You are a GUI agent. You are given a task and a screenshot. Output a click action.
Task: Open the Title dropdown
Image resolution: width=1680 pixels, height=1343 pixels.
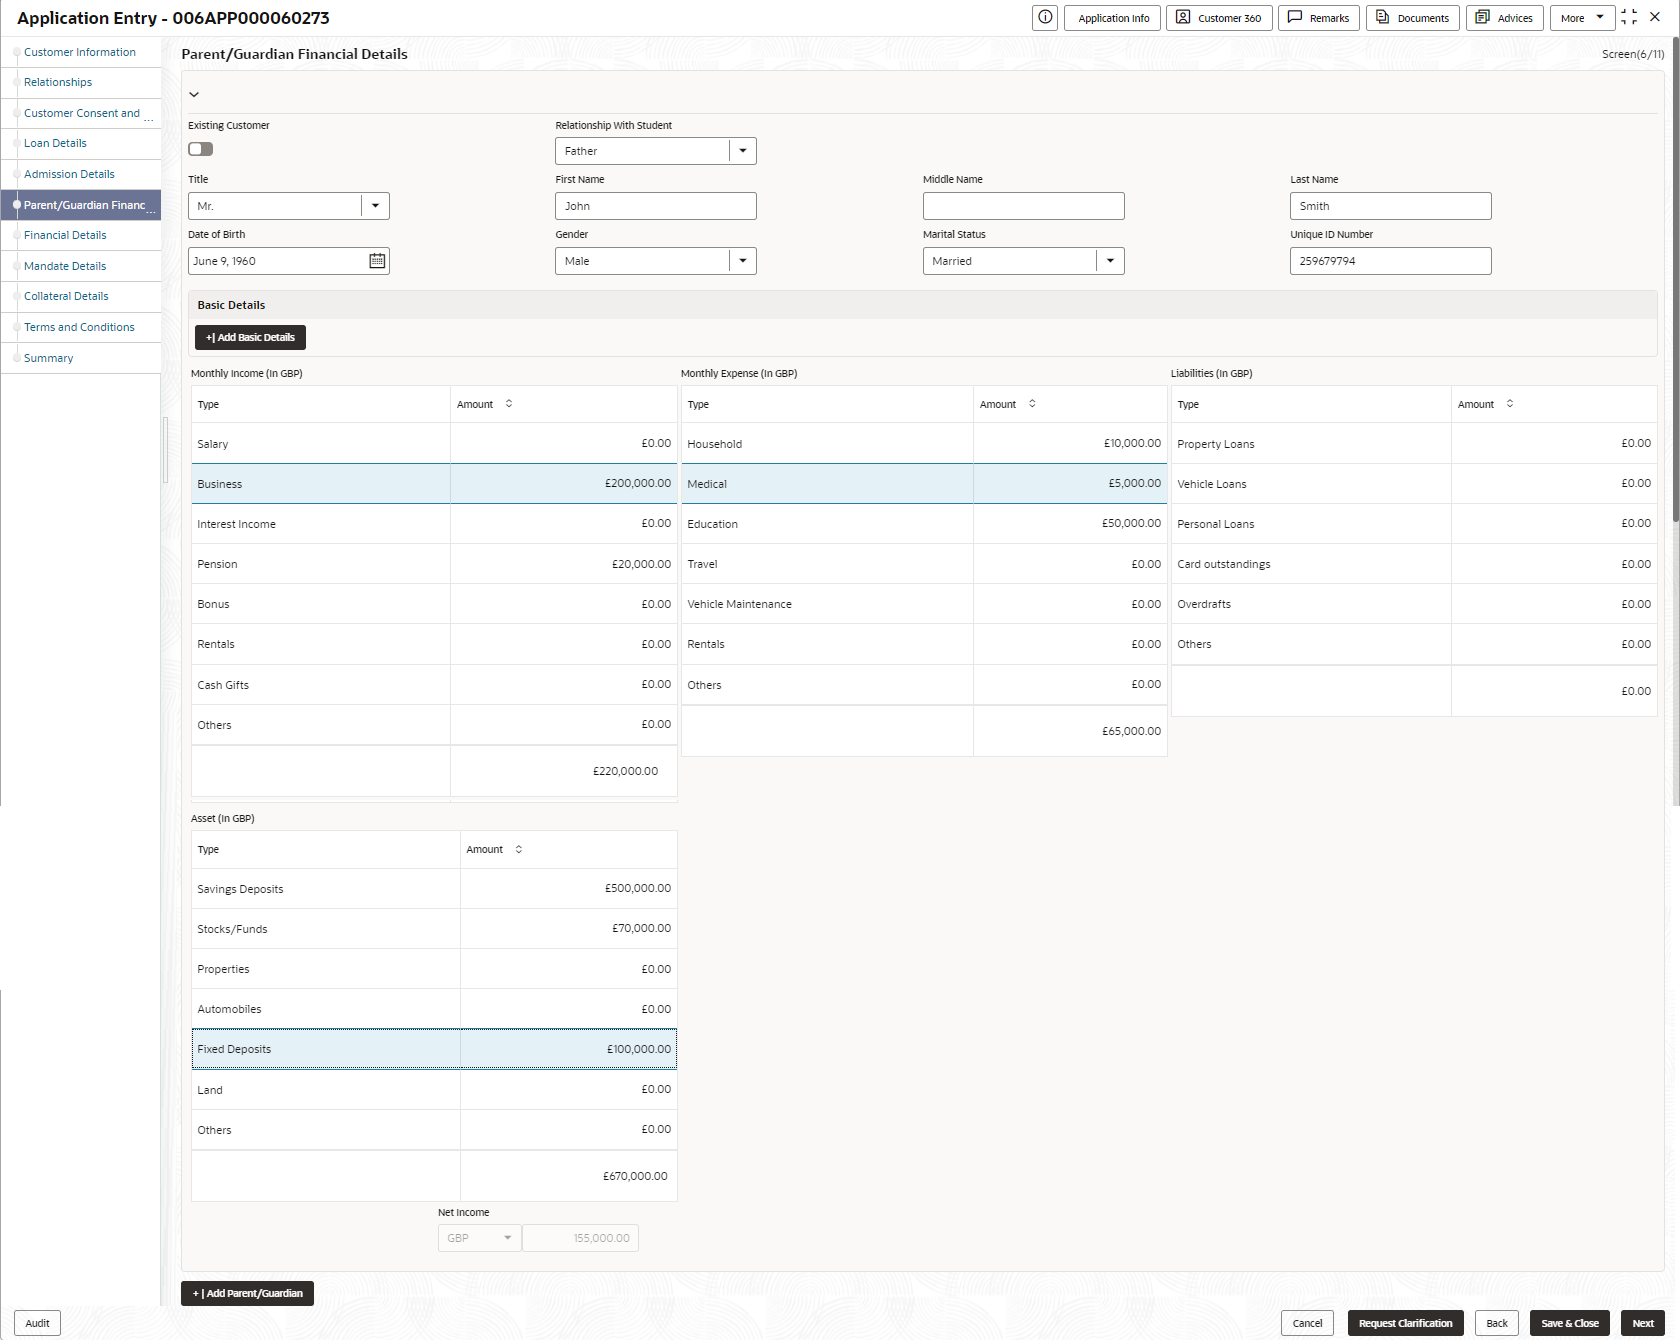click(x=375, y=206)
